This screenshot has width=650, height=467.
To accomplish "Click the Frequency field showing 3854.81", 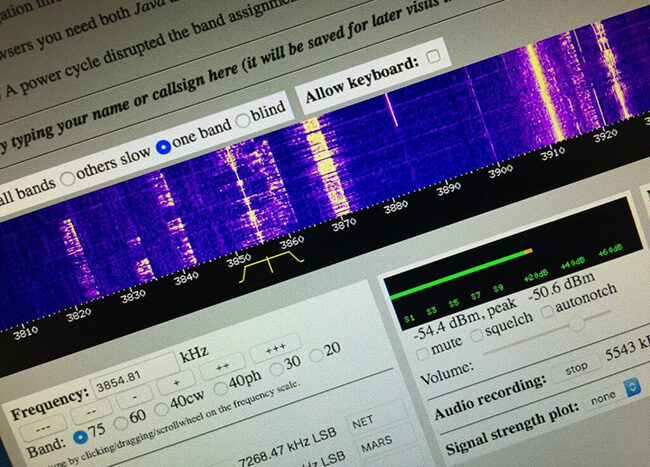I will click(133, 377).
